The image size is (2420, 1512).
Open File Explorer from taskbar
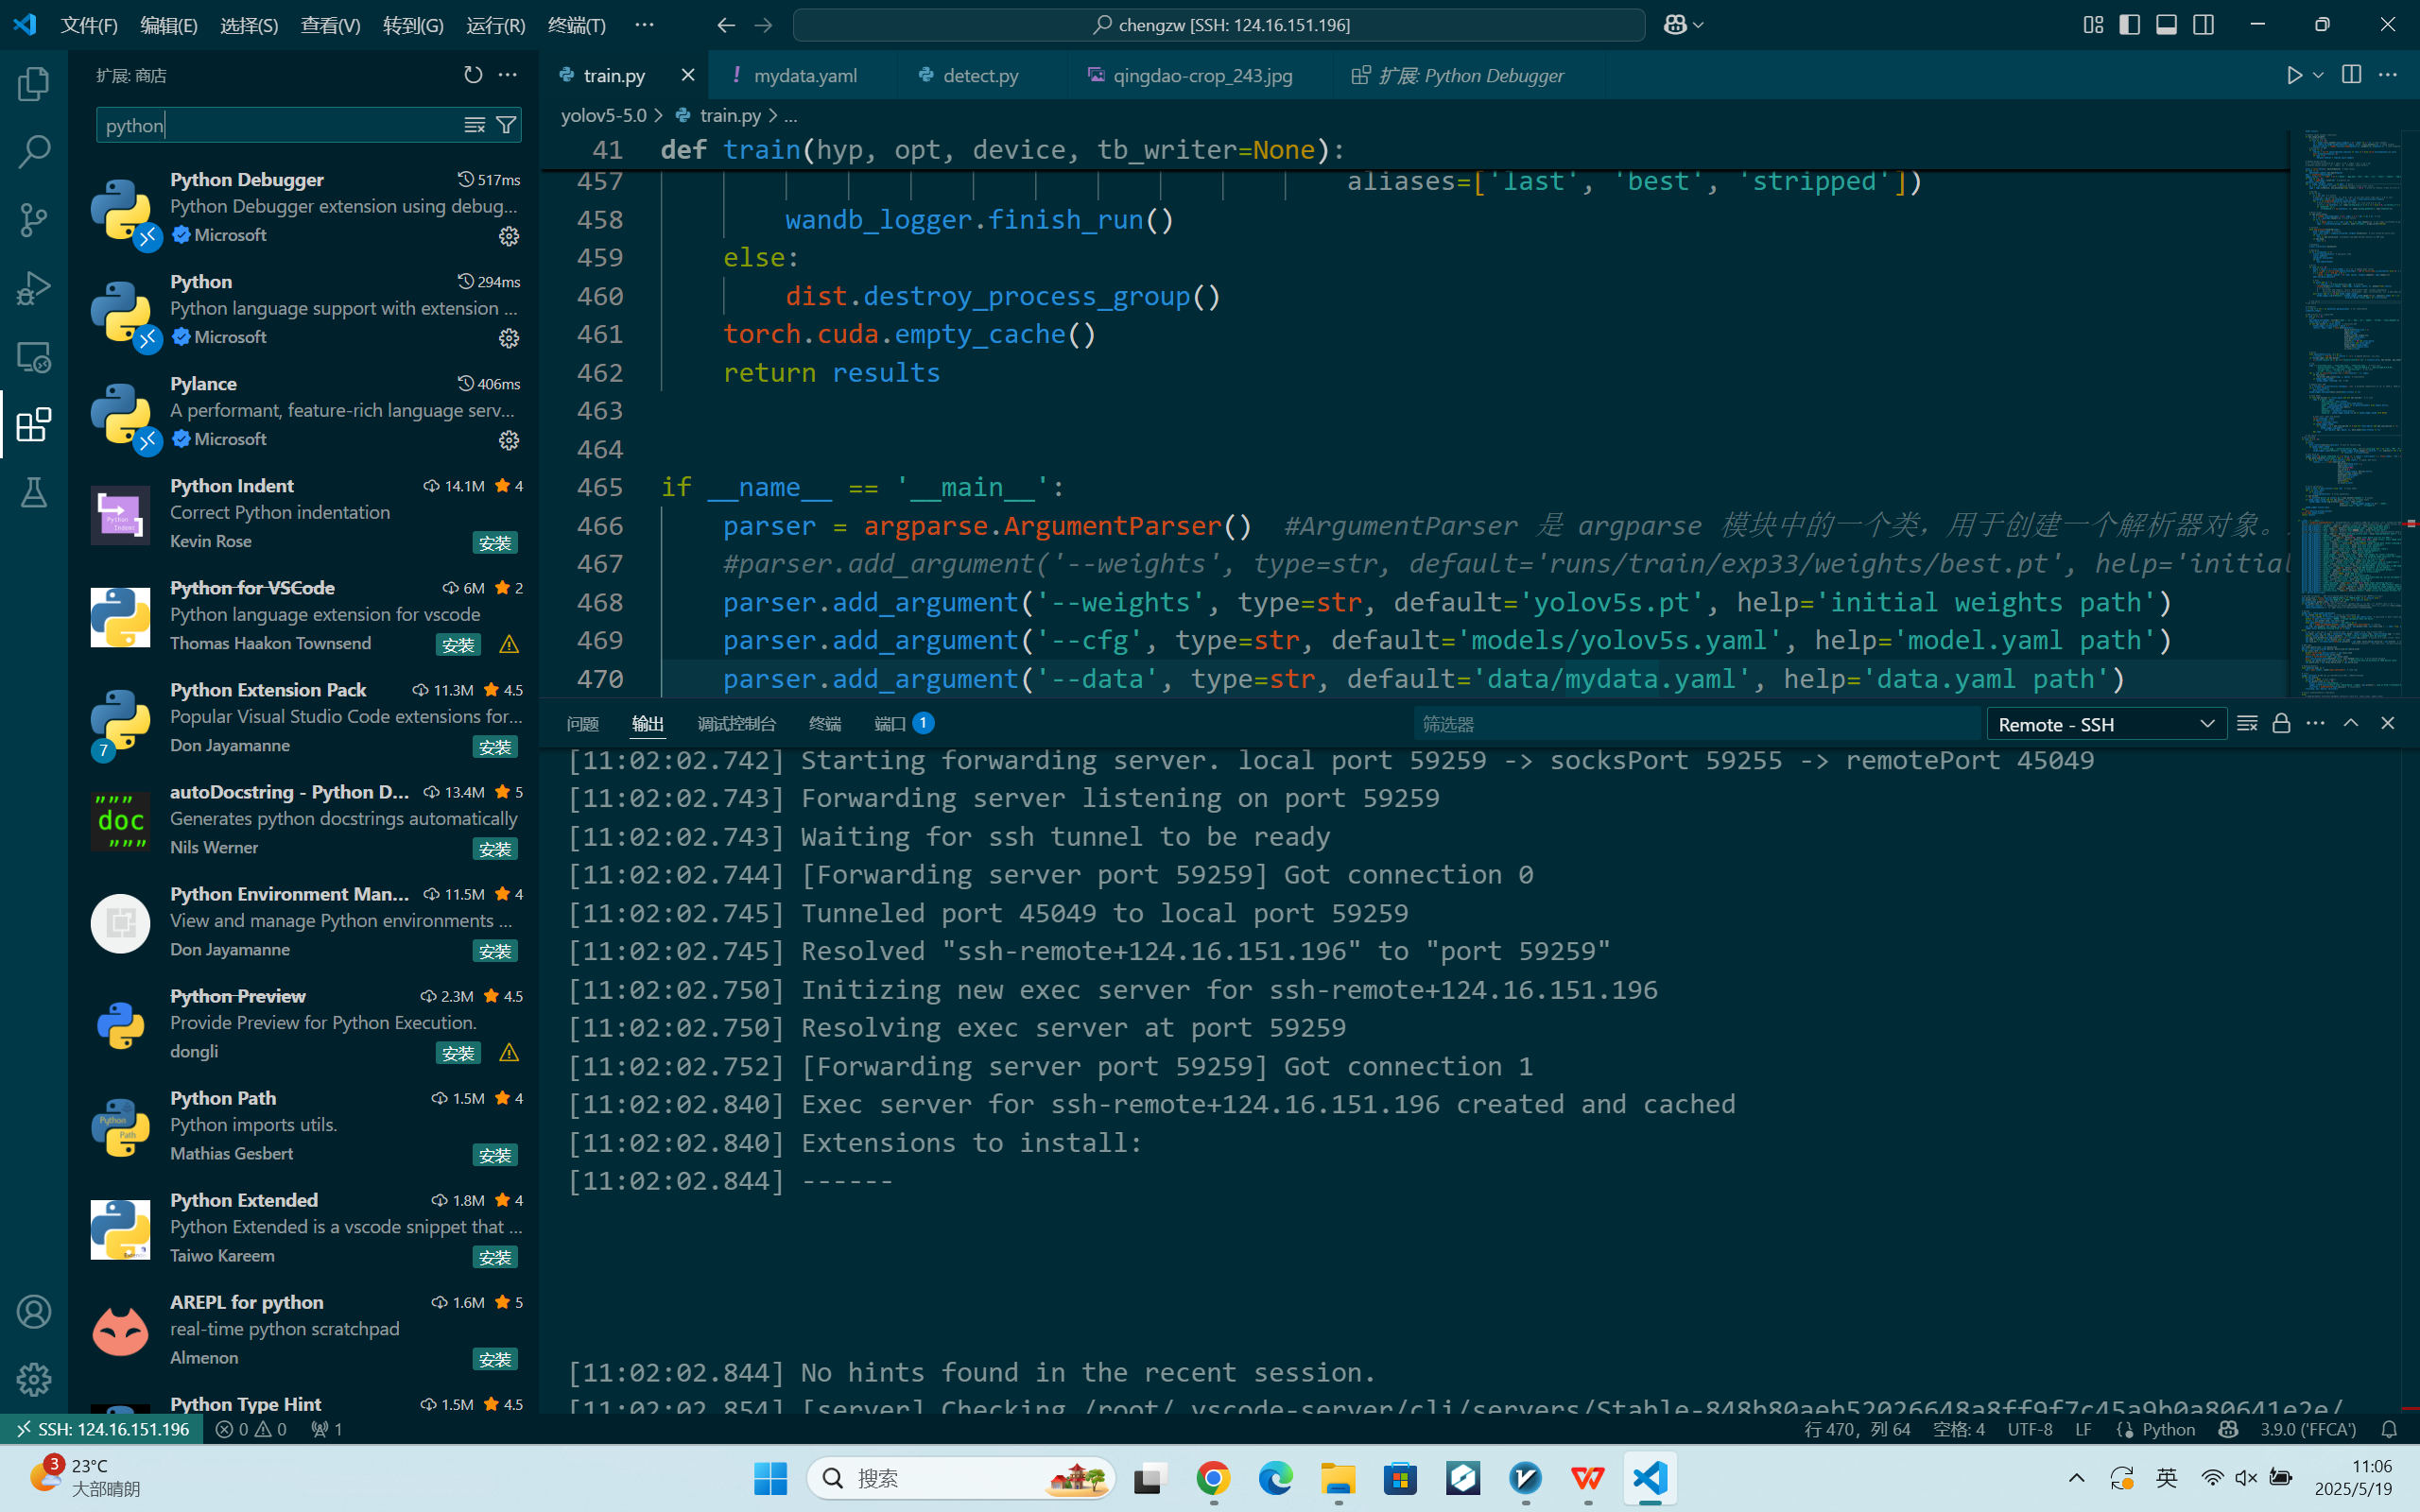click(1338, 1478)
